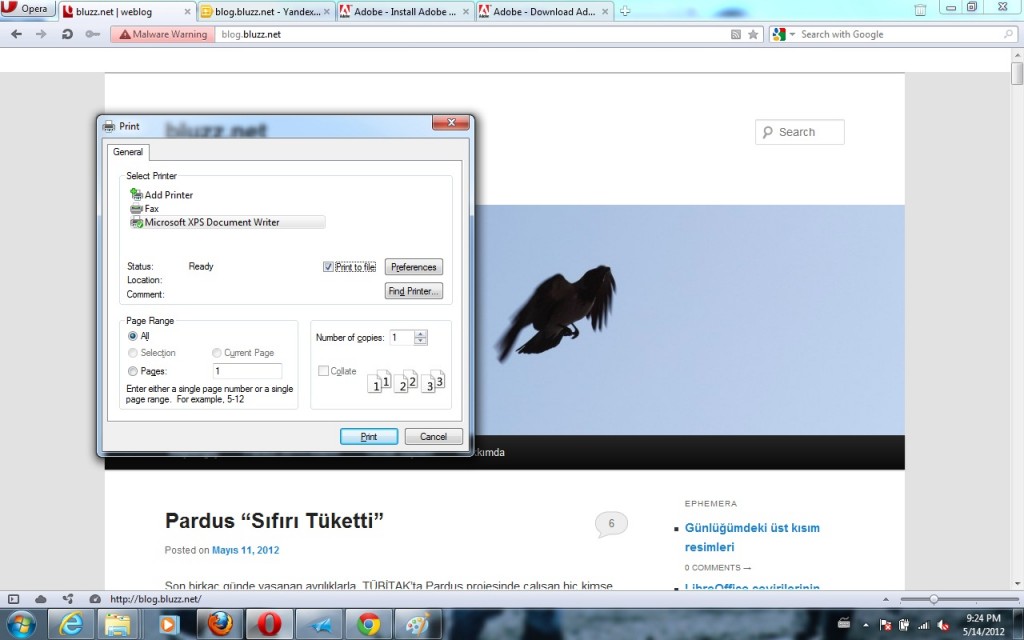Open Windows Explorer from the taskbar
The height and width of the screenshot is (640, 1024).
118,625
